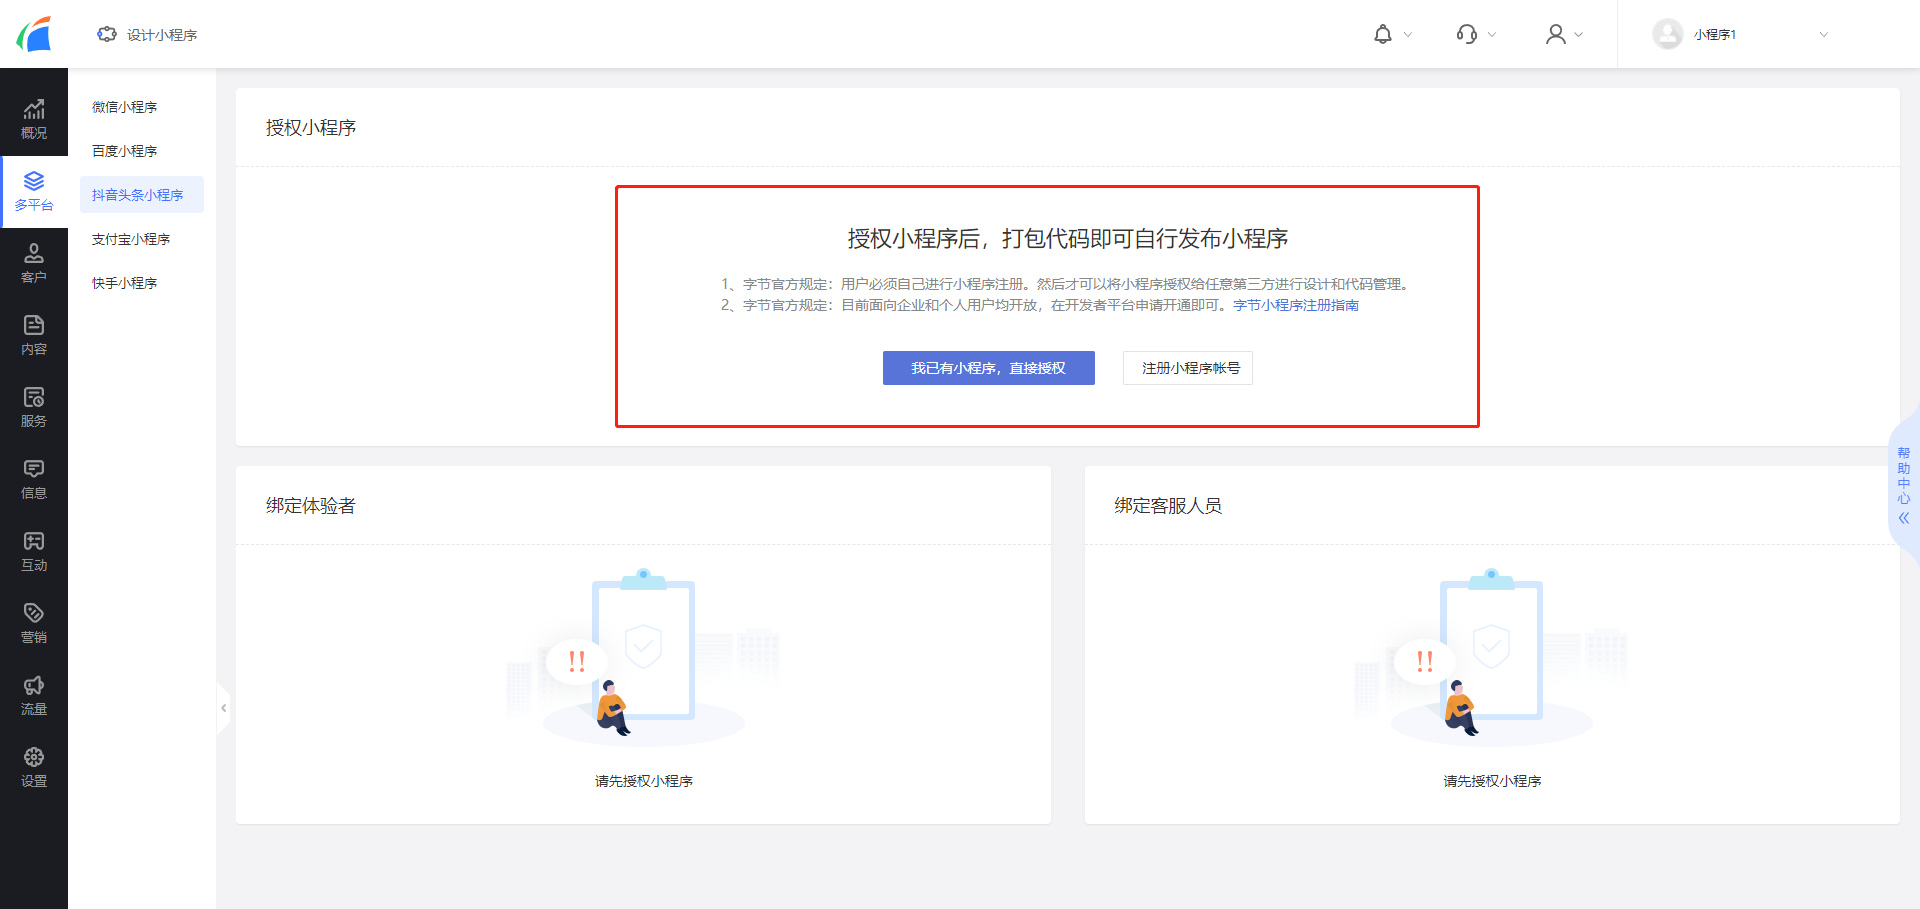This screenshot has width=1920, height=909.
Task: Click 注册小程序帐号 button
Action: tap(1188, 368)
